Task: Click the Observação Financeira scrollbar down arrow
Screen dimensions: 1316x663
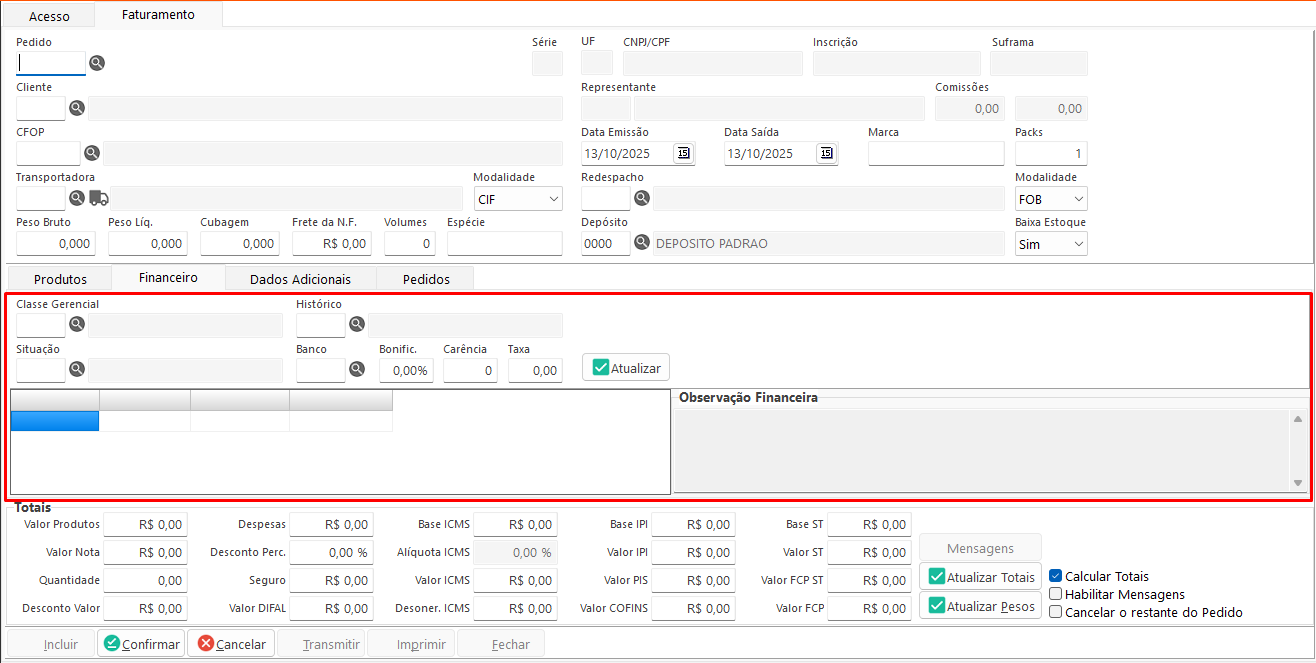Action: click(1298, 483)
